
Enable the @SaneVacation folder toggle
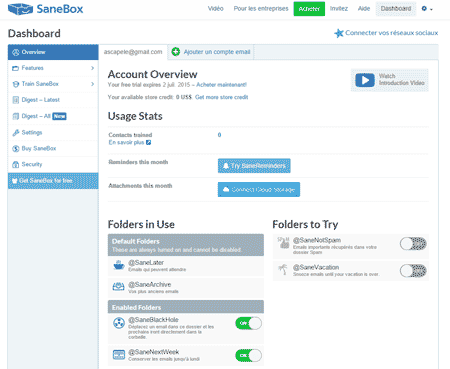[413, 271]
